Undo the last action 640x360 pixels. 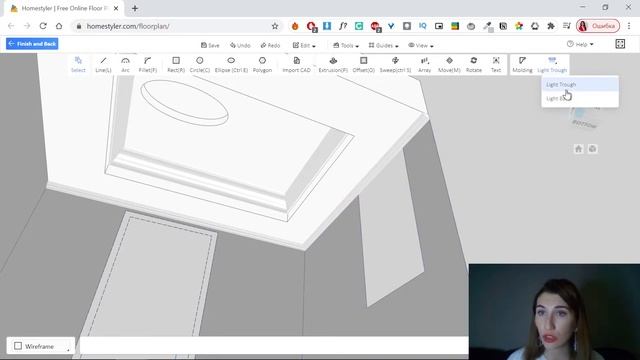coord(240,45)
